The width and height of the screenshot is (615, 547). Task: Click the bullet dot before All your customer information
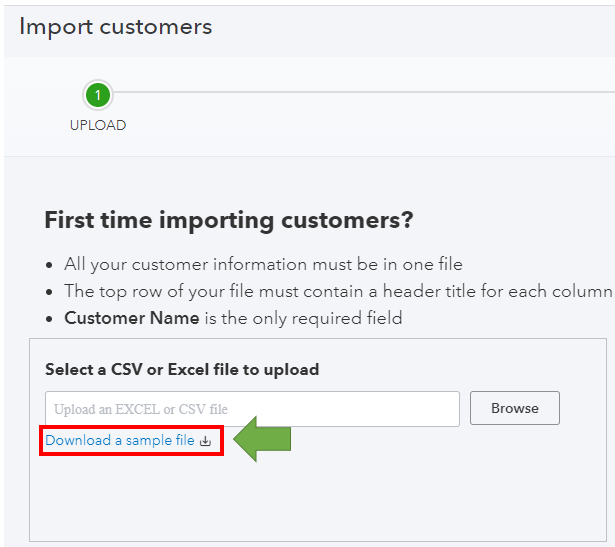coord(51,265)
